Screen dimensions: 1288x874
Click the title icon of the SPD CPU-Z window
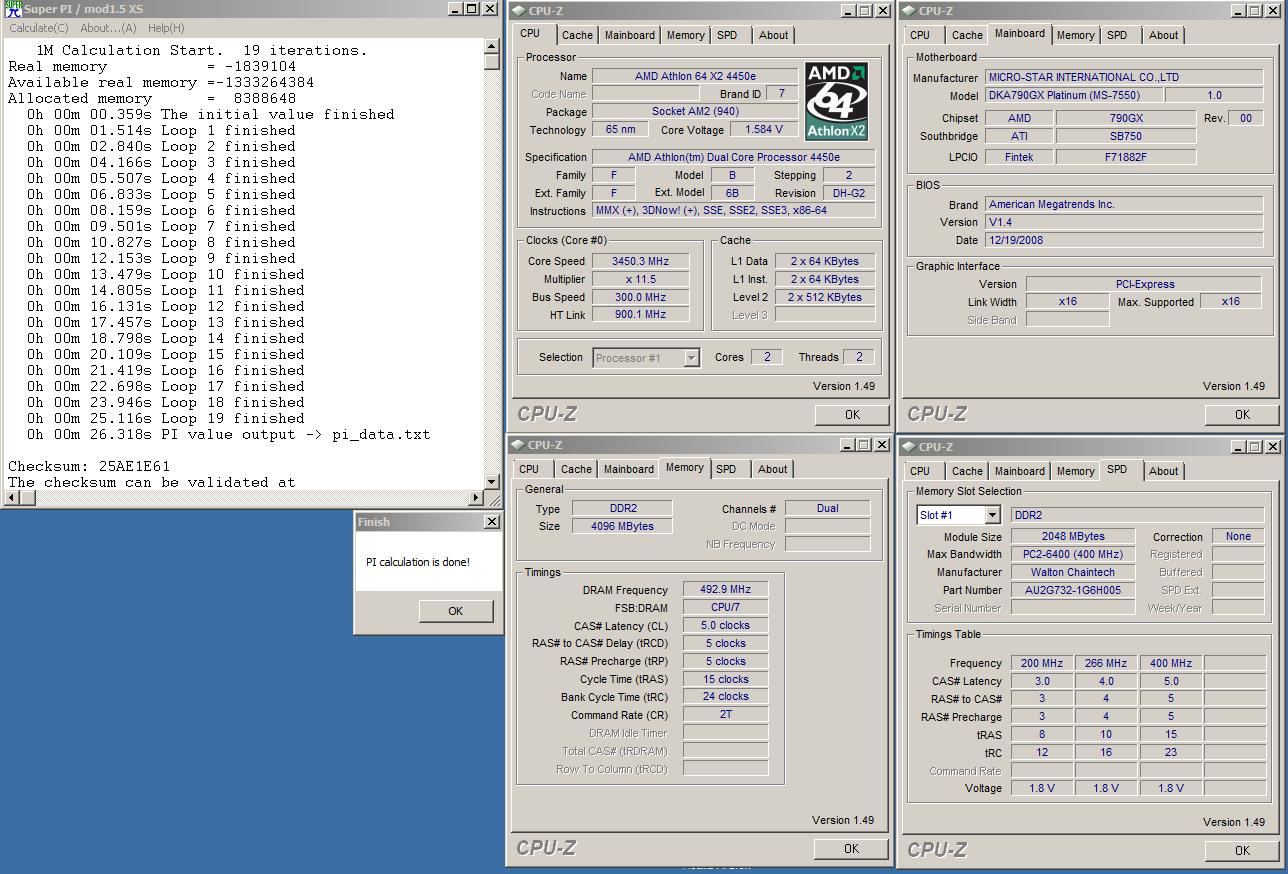click(x=908, y=446)
